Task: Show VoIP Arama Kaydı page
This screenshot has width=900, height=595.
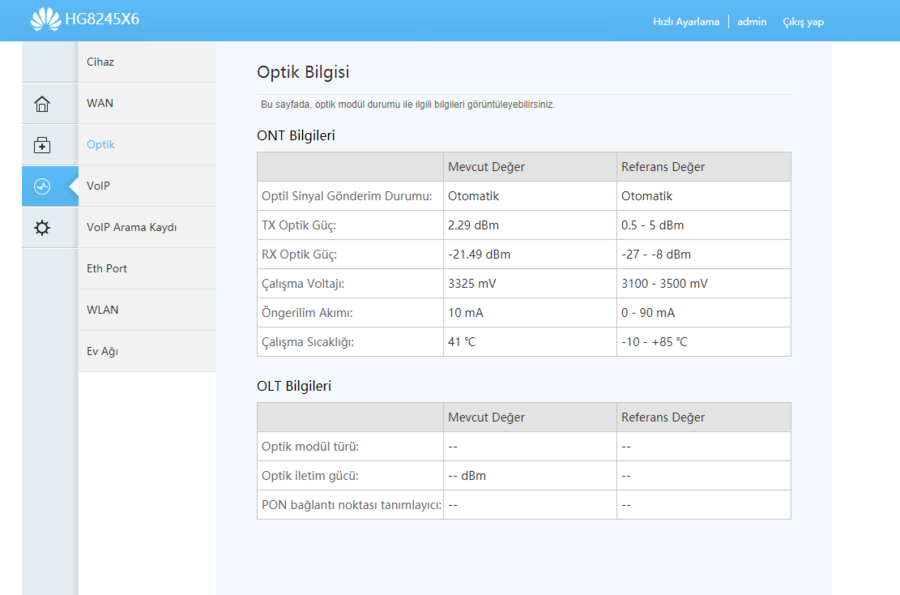Action: click(x=131, y=227)
